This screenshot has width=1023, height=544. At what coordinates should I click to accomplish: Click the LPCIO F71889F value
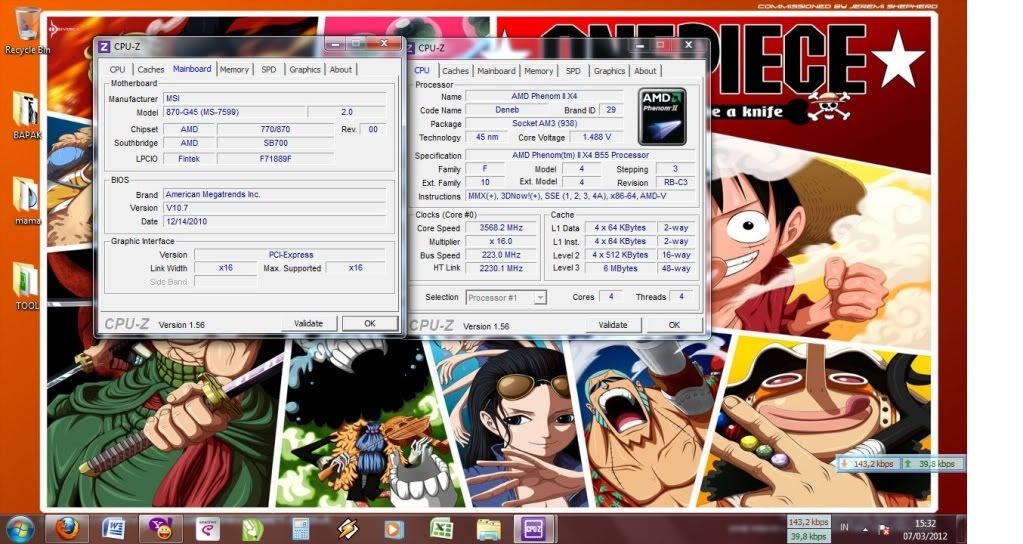click(275, 159)
